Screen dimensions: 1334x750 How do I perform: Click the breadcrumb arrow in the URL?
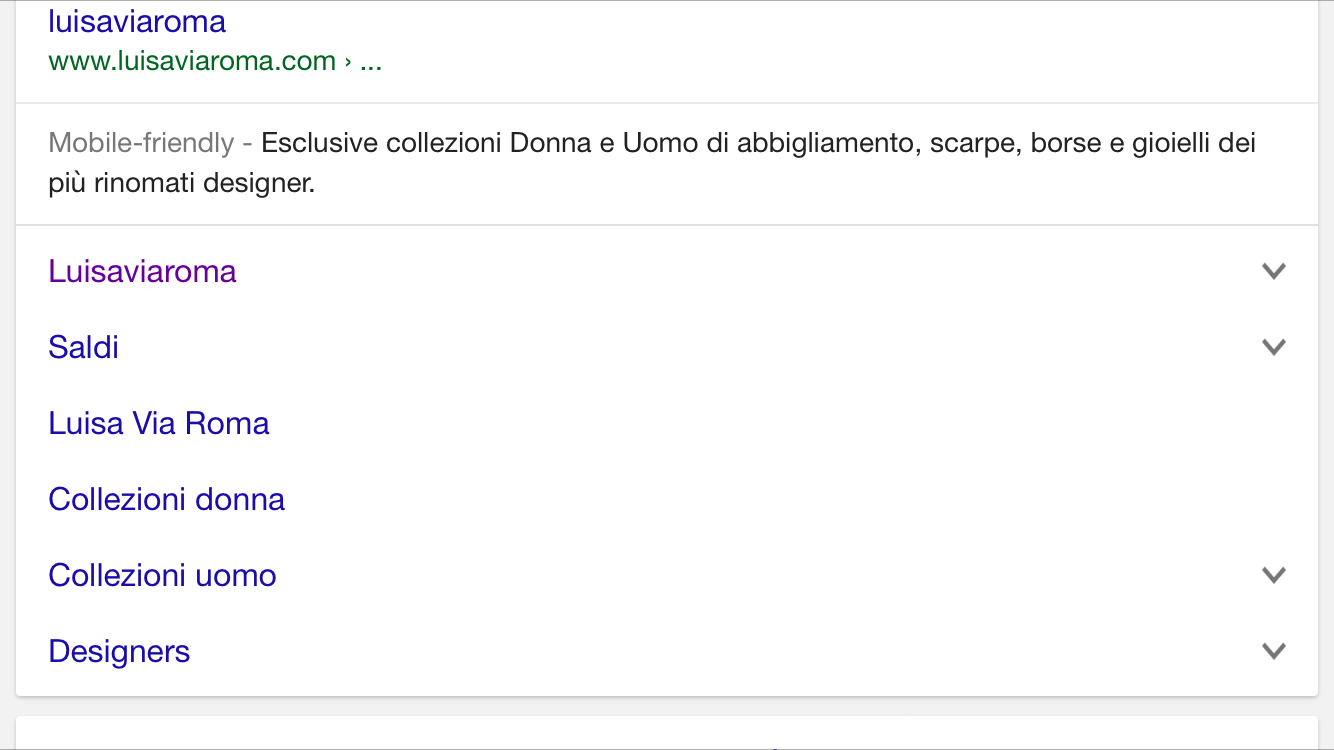347,62
